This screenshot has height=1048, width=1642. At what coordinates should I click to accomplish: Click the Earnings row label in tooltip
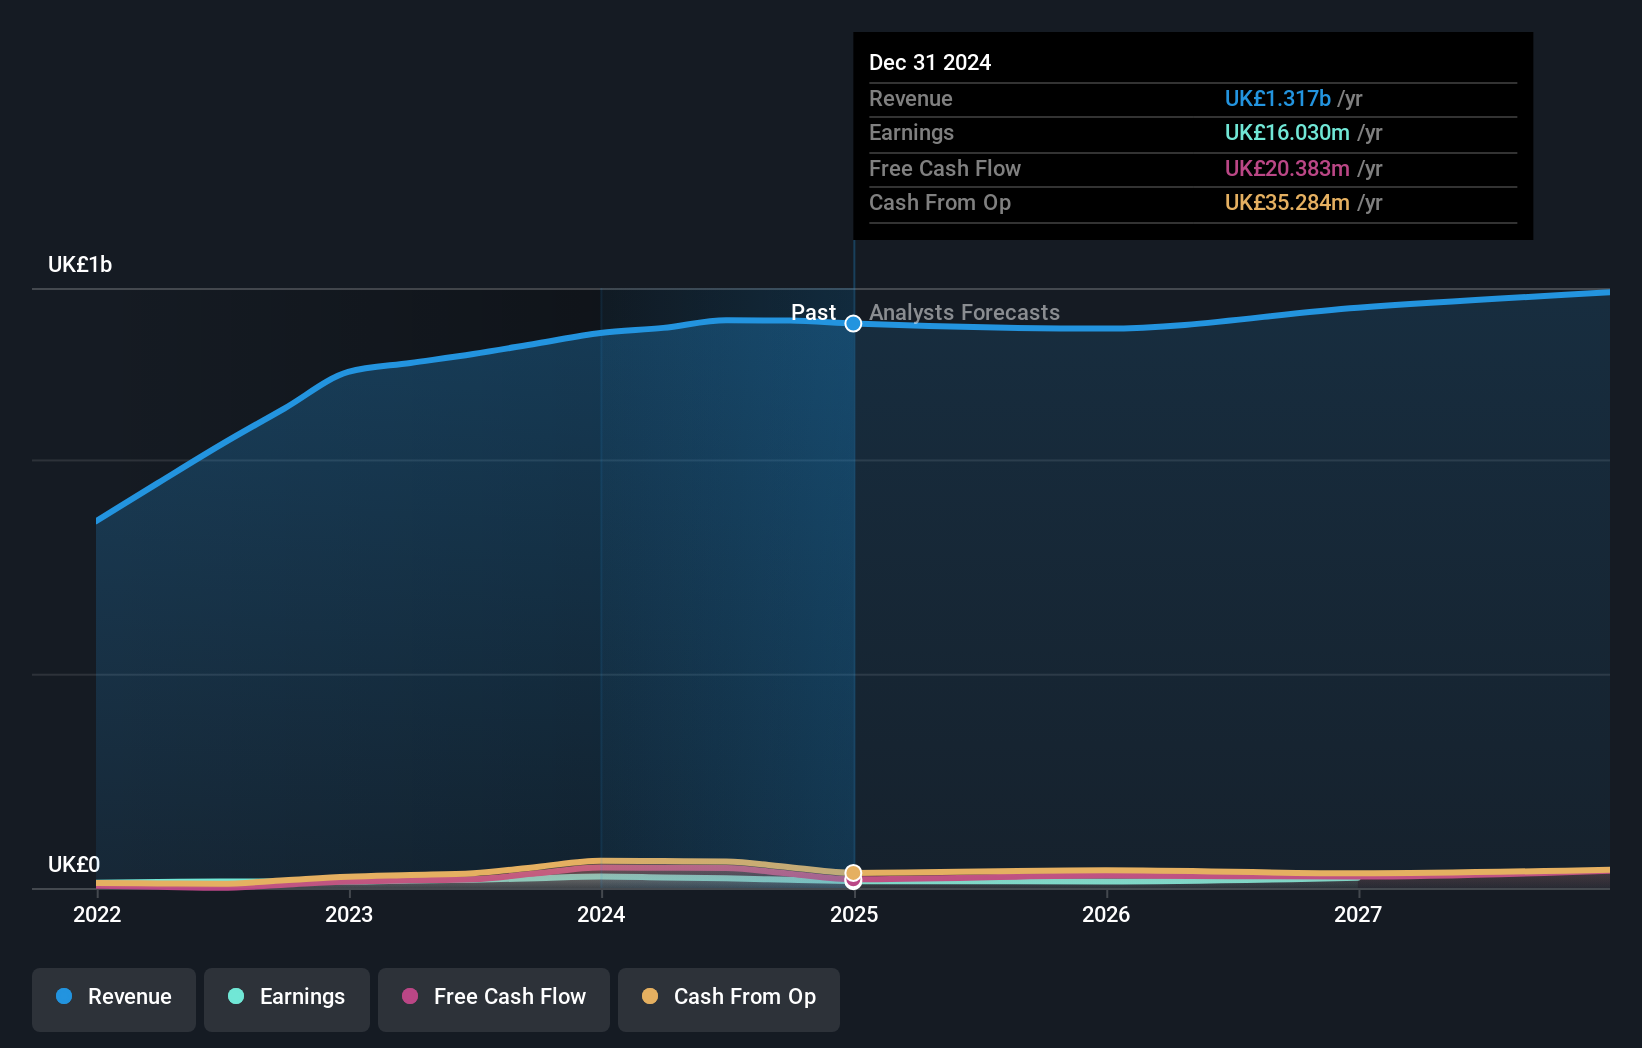911,132
